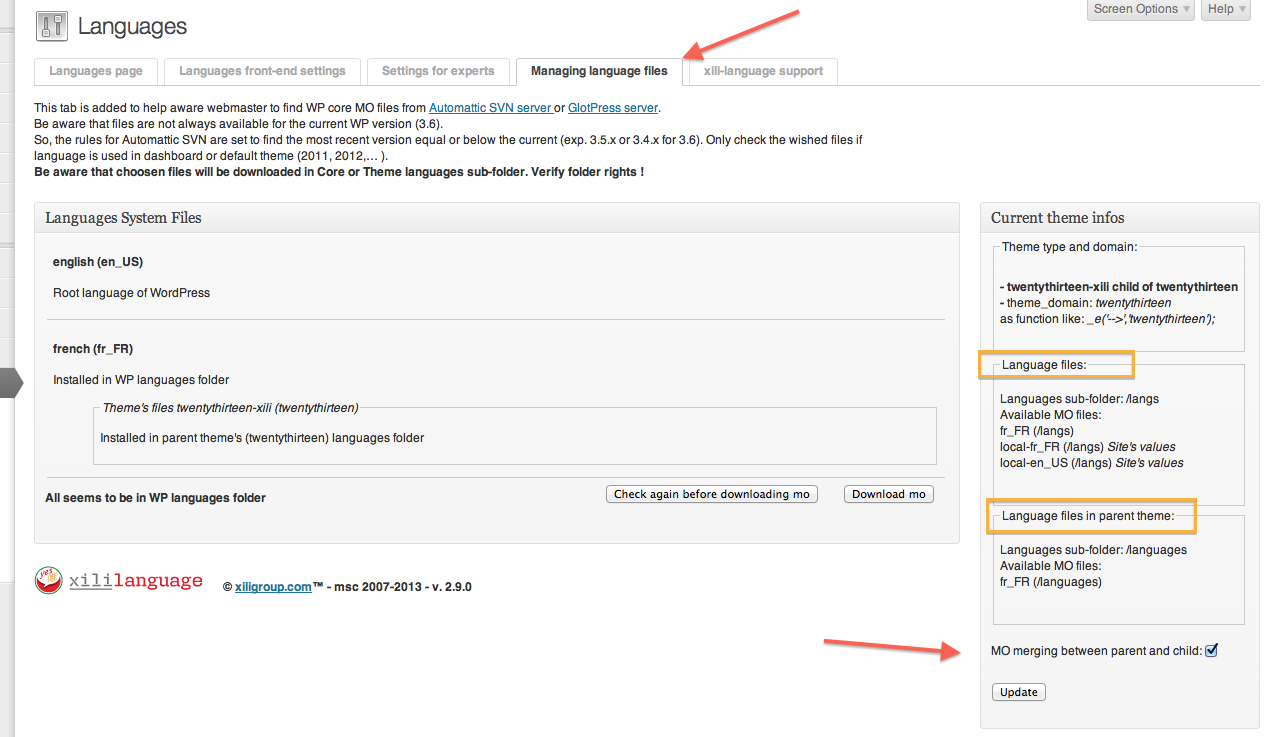Click the Languages System Files panel header

click(x=497, y=218)
